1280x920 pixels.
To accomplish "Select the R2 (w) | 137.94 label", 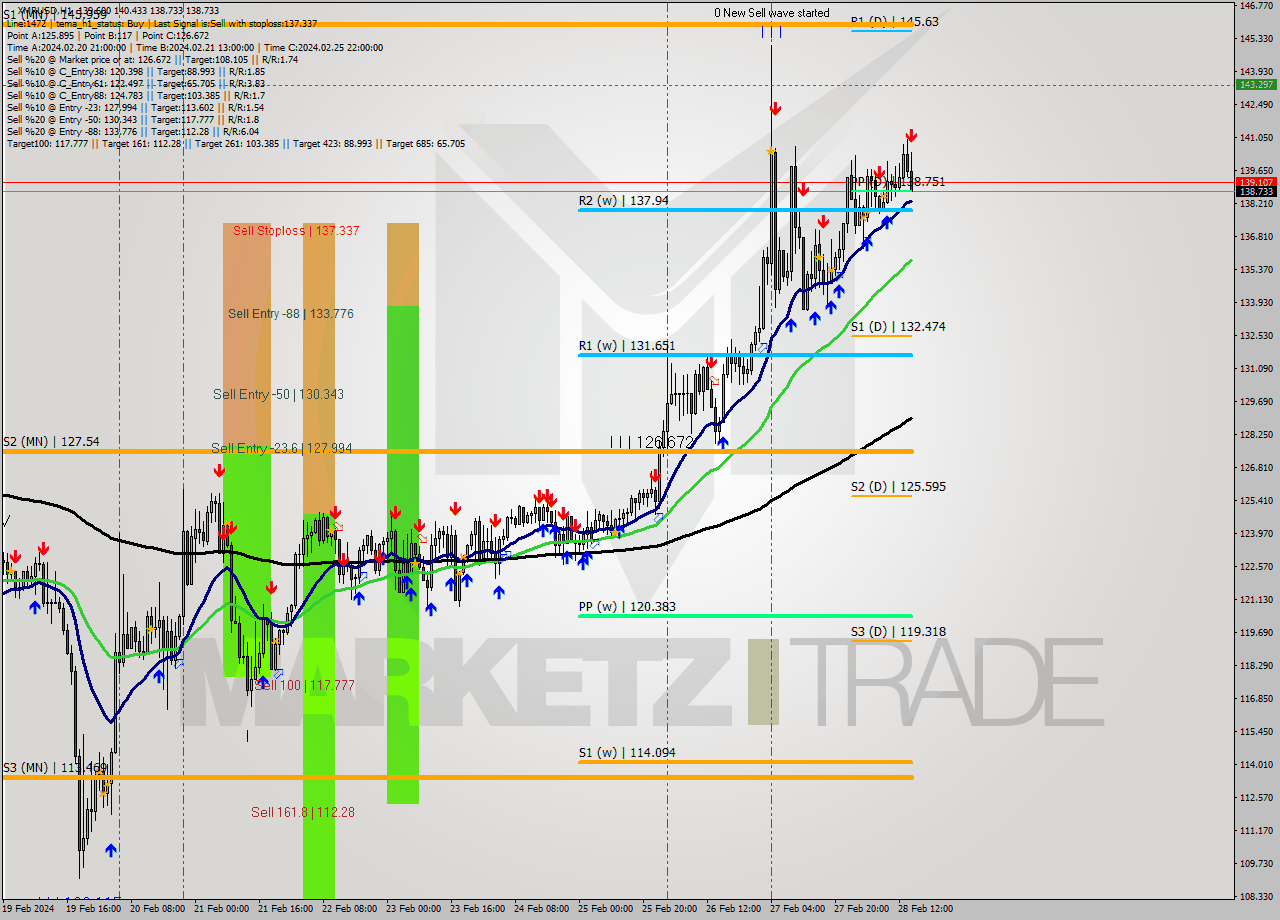I will click(623, 201).
